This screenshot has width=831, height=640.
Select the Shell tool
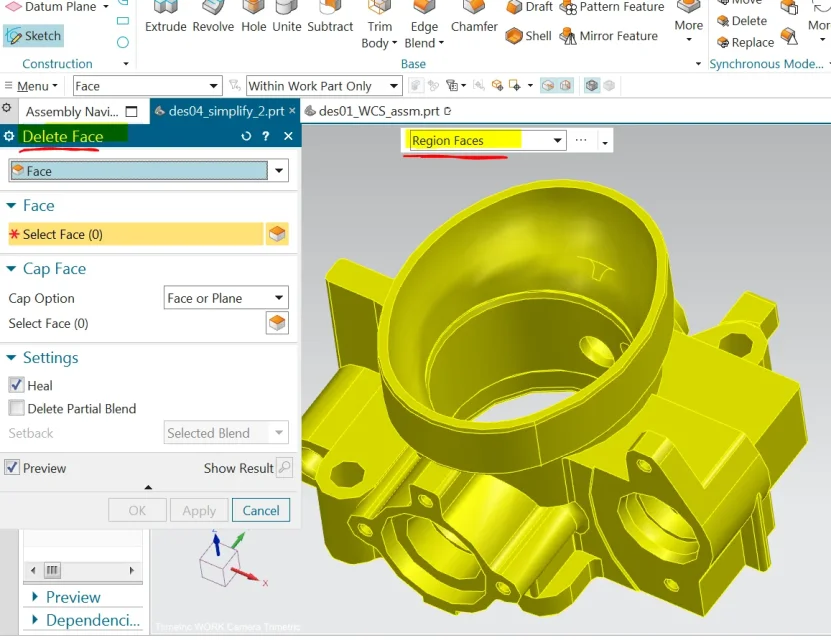(x=515, y=36)
